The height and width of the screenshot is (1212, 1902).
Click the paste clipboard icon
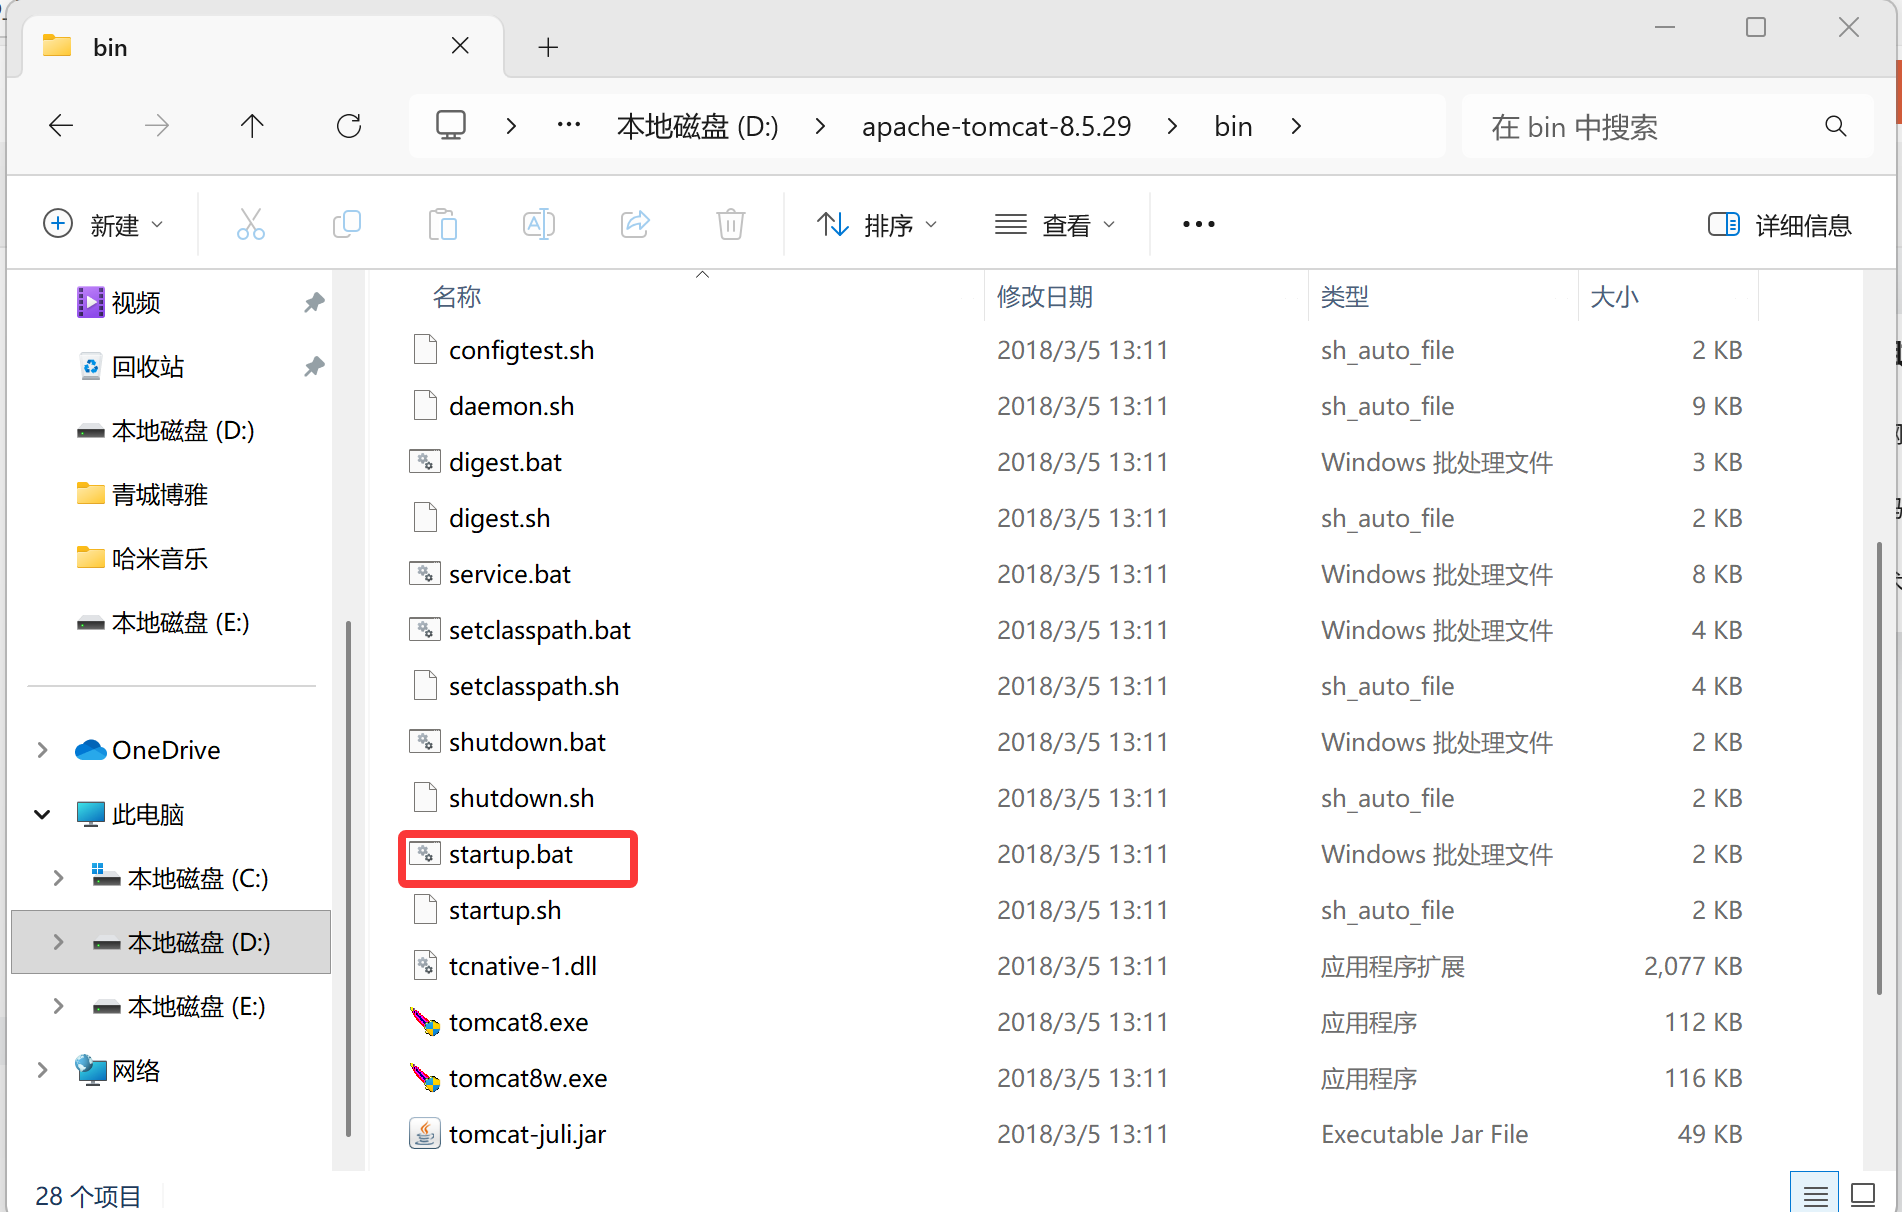tap(442, 224)
